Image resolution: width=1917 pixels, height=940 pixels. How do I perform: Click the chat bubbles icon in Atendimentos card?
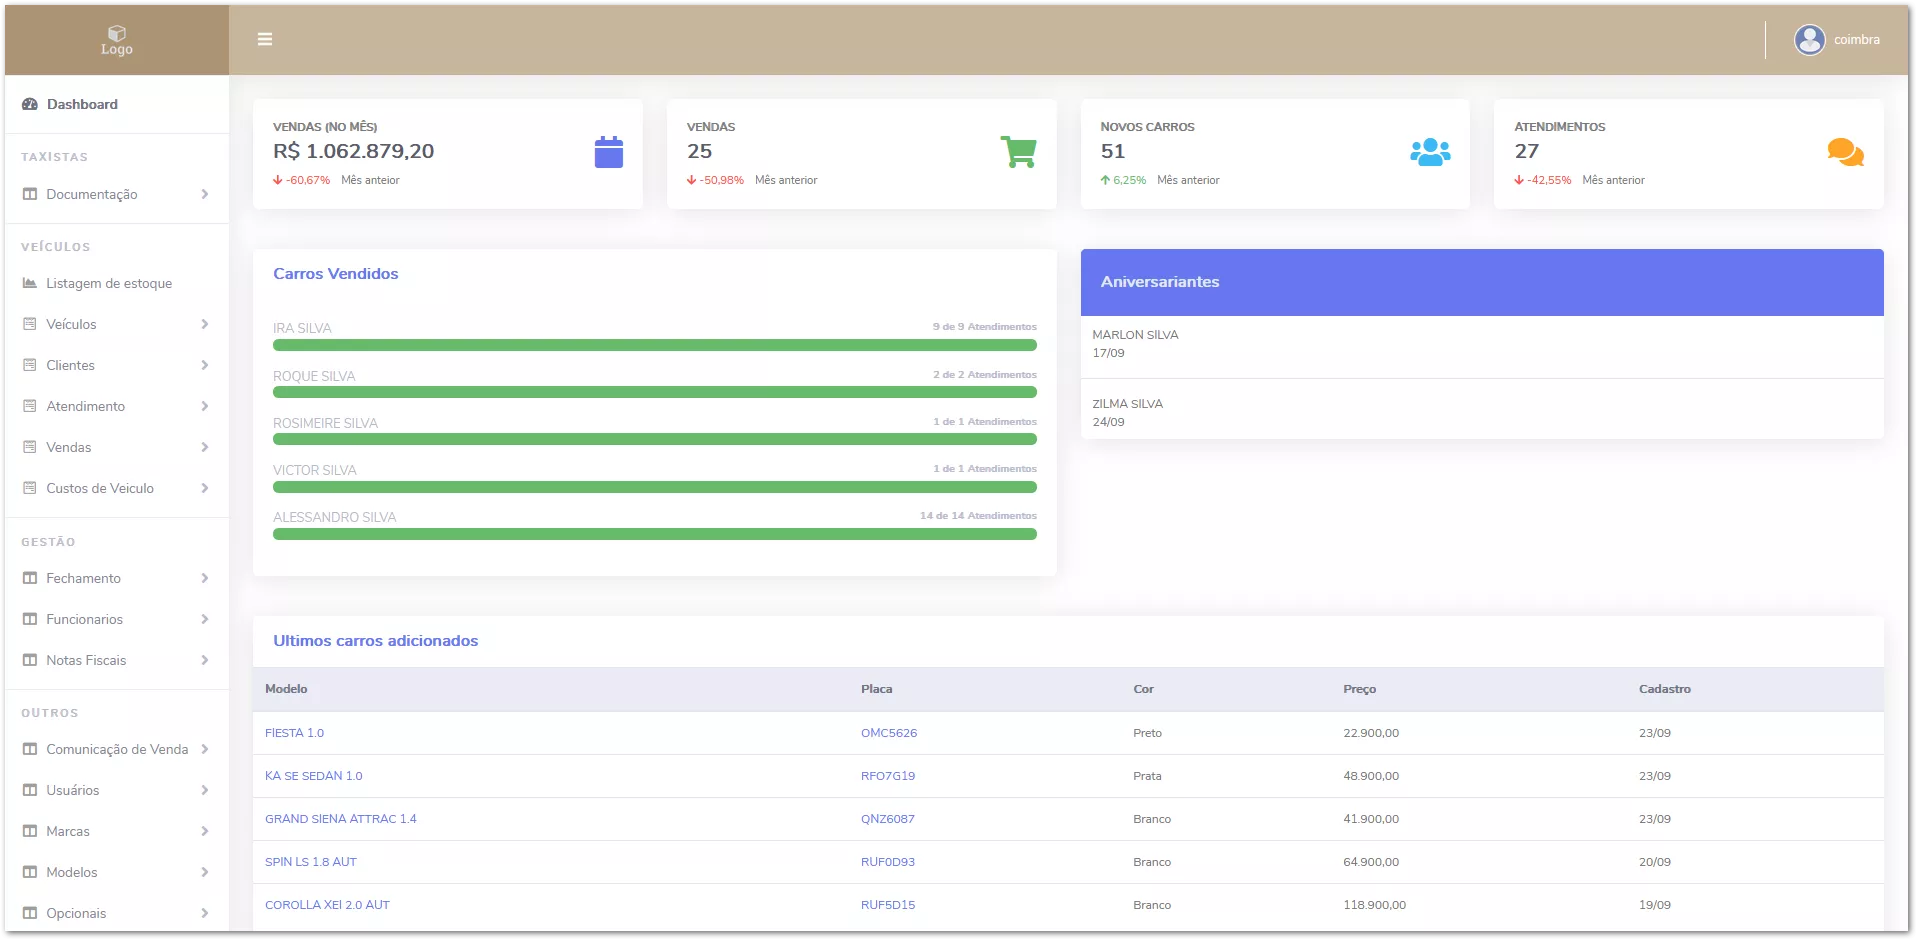coord(1844,152)
